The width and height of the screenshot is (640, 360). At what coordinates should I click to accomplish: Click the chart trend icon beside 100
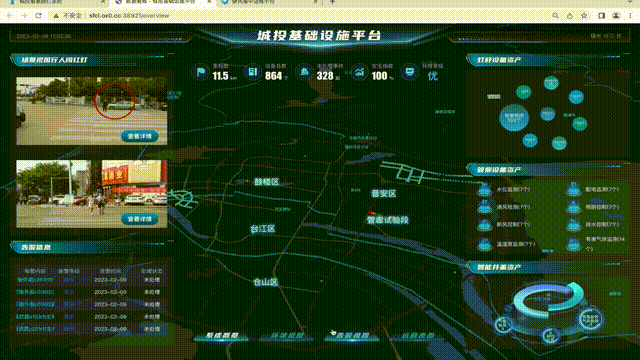coord(359,72)
